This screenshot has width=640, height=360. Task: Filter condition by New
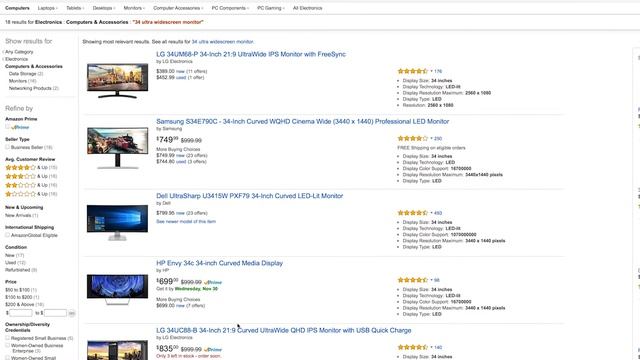[x=14, y=256]
